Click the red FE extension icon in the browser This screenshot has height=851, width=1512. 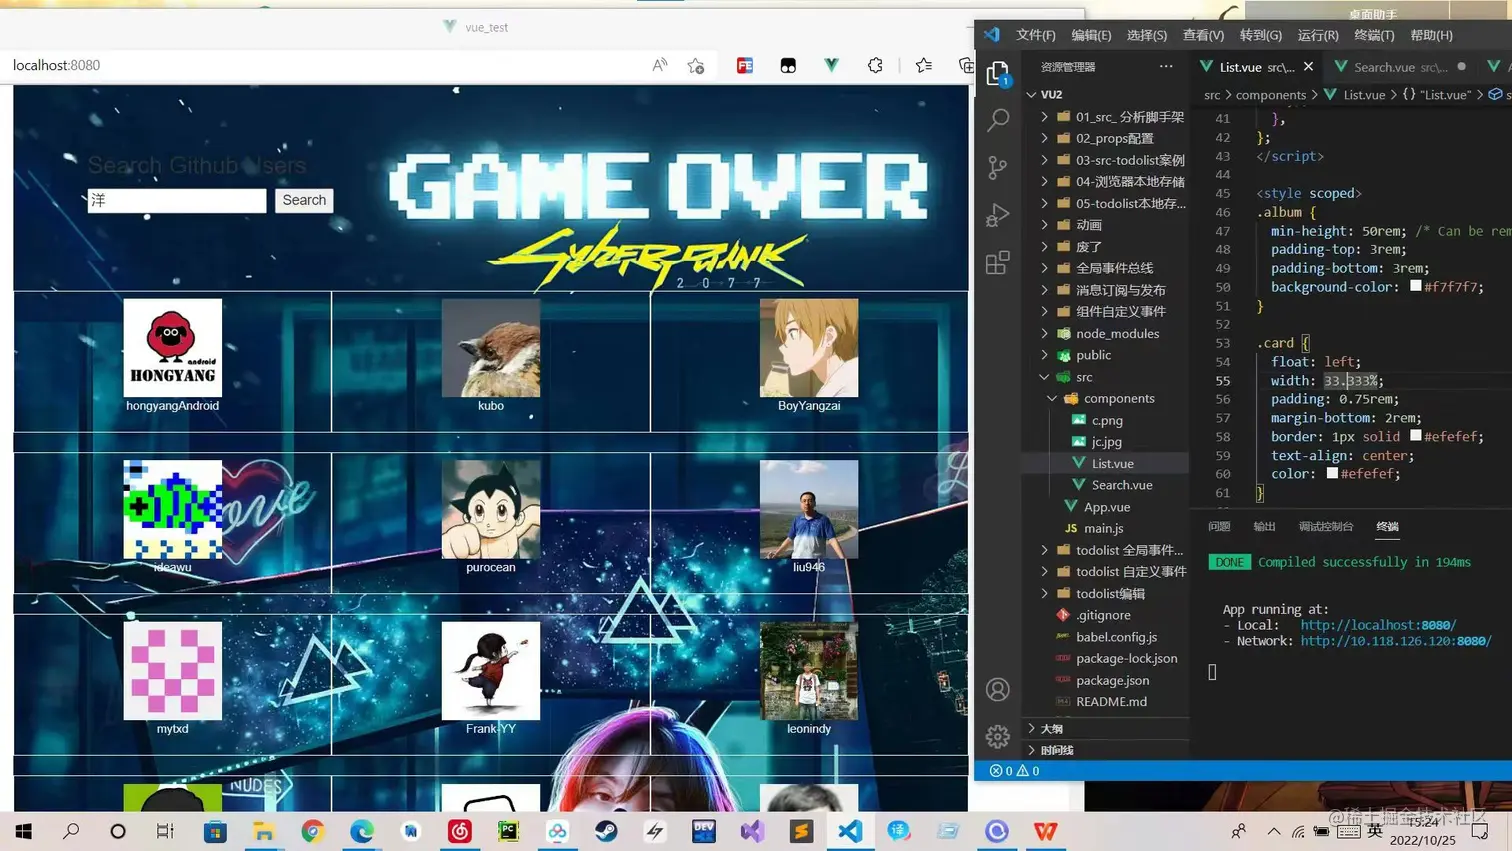(745, 65)
